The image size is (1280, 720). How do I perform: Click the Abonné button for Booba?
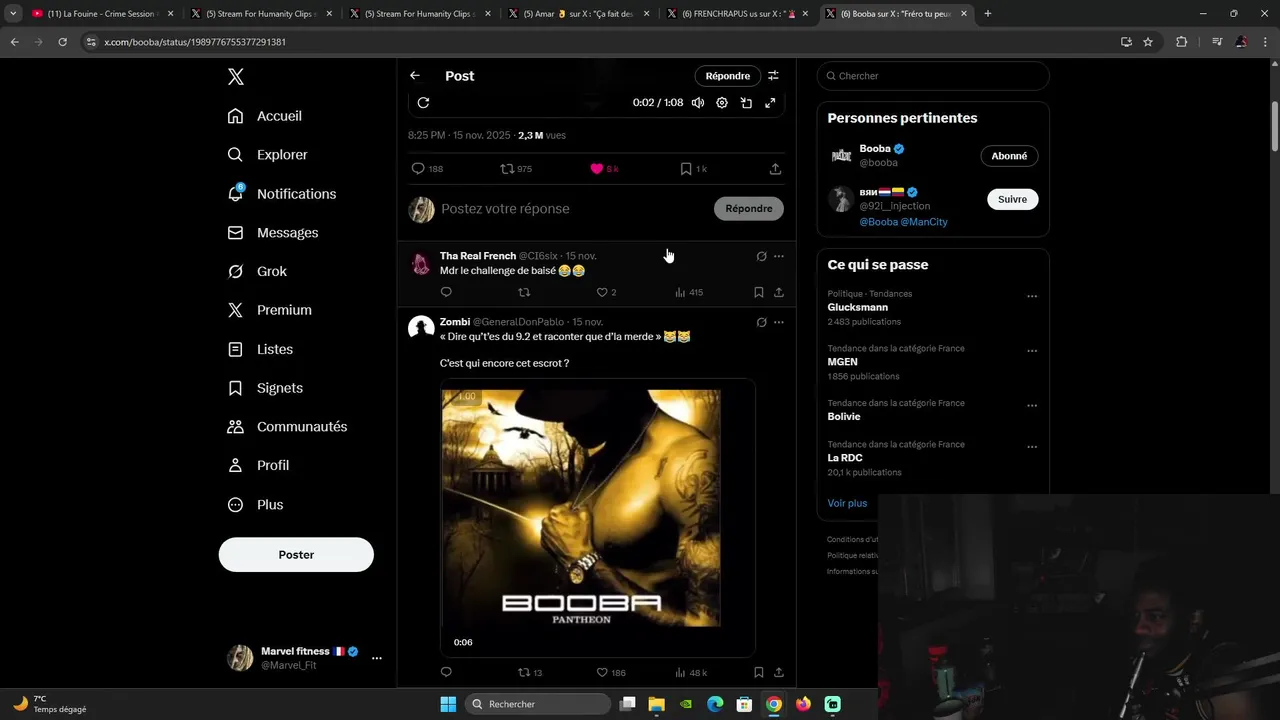click(1009, 156)
